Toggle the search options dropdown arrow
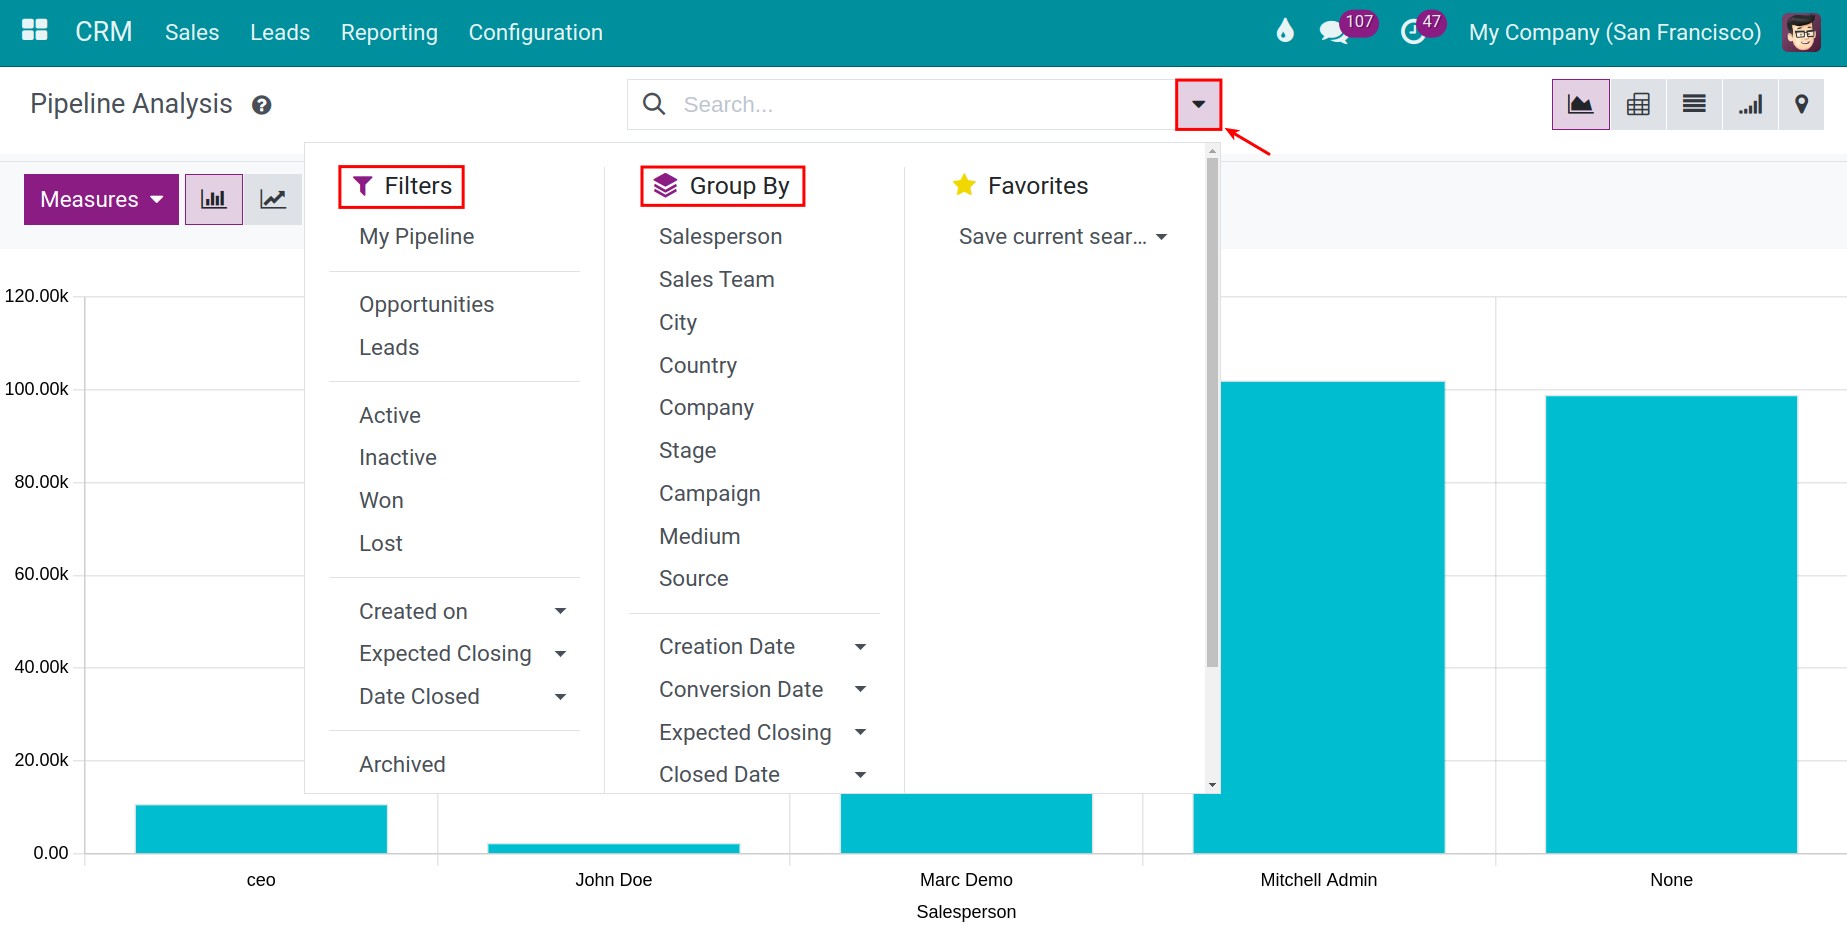 1198,104
